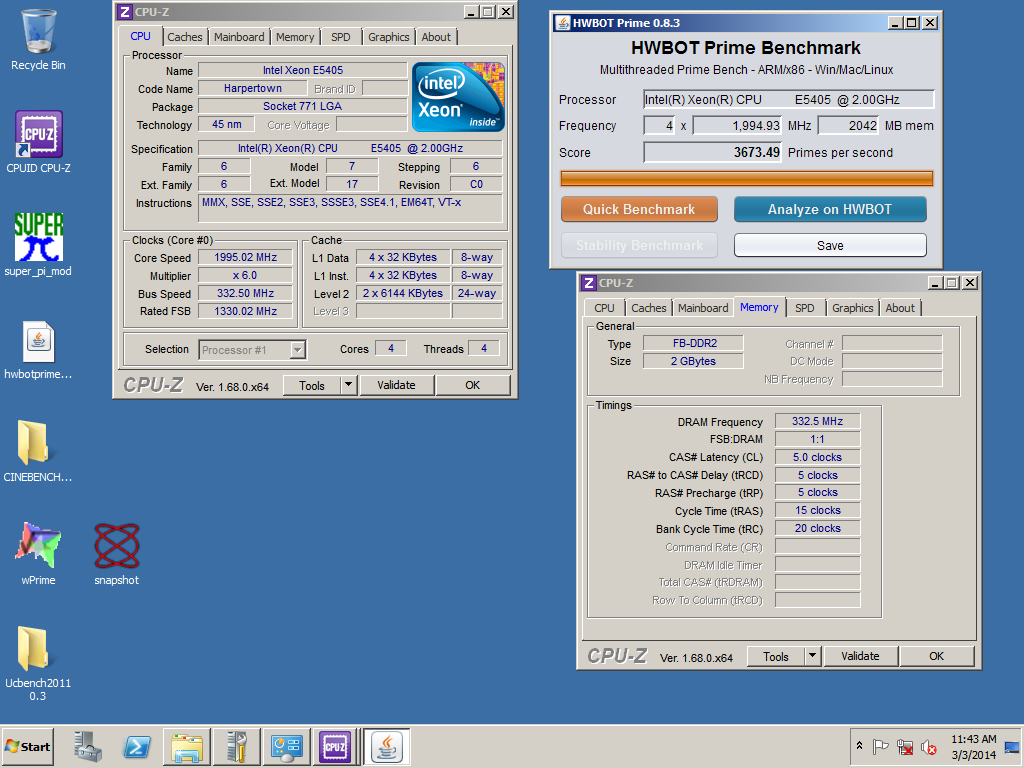This screenshot has width=1024, height=768.
Task: Open the snapshot desktop icon
Action: (116, 552)
